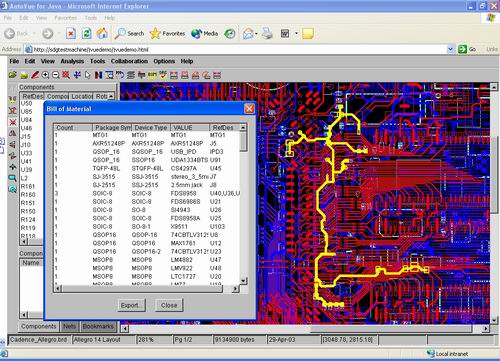Click the Export... button

[x=132, y=305]
